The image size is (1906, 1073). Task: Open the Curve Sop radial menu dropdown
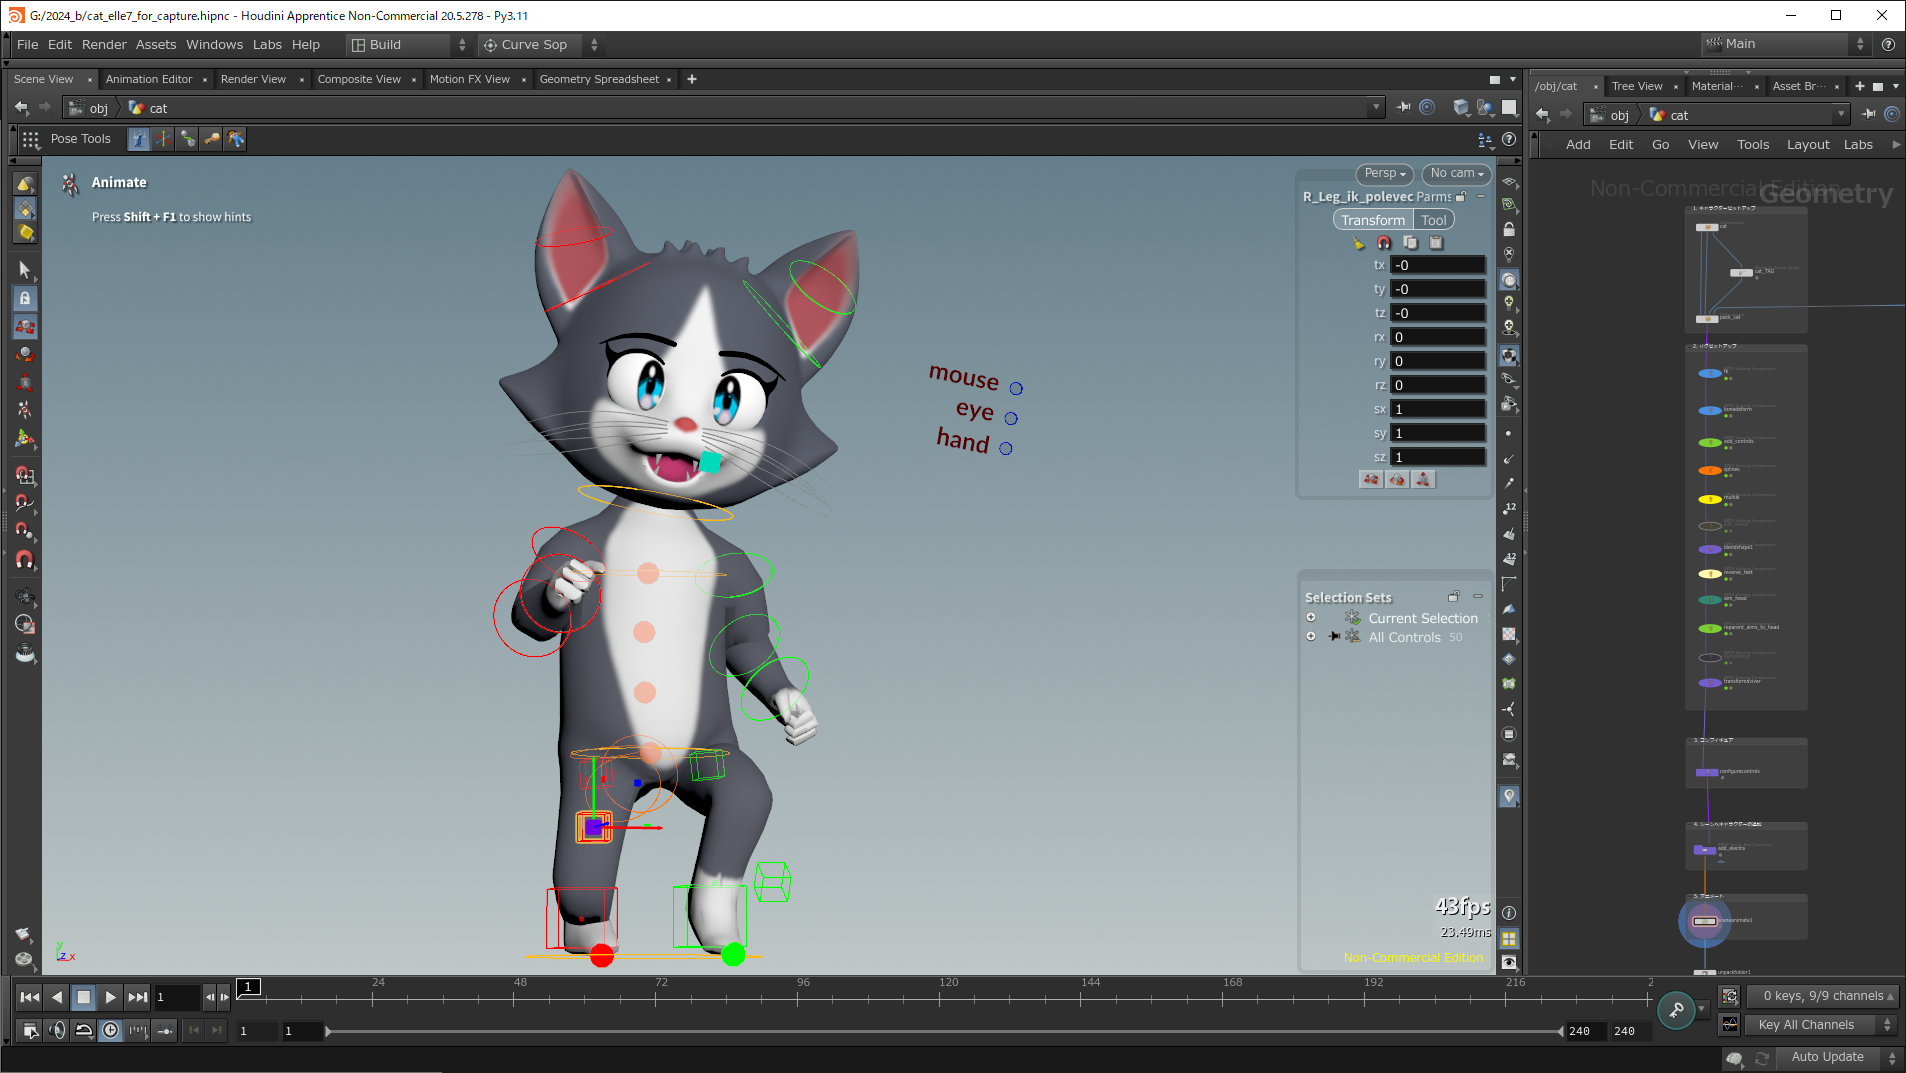(539, 44)
